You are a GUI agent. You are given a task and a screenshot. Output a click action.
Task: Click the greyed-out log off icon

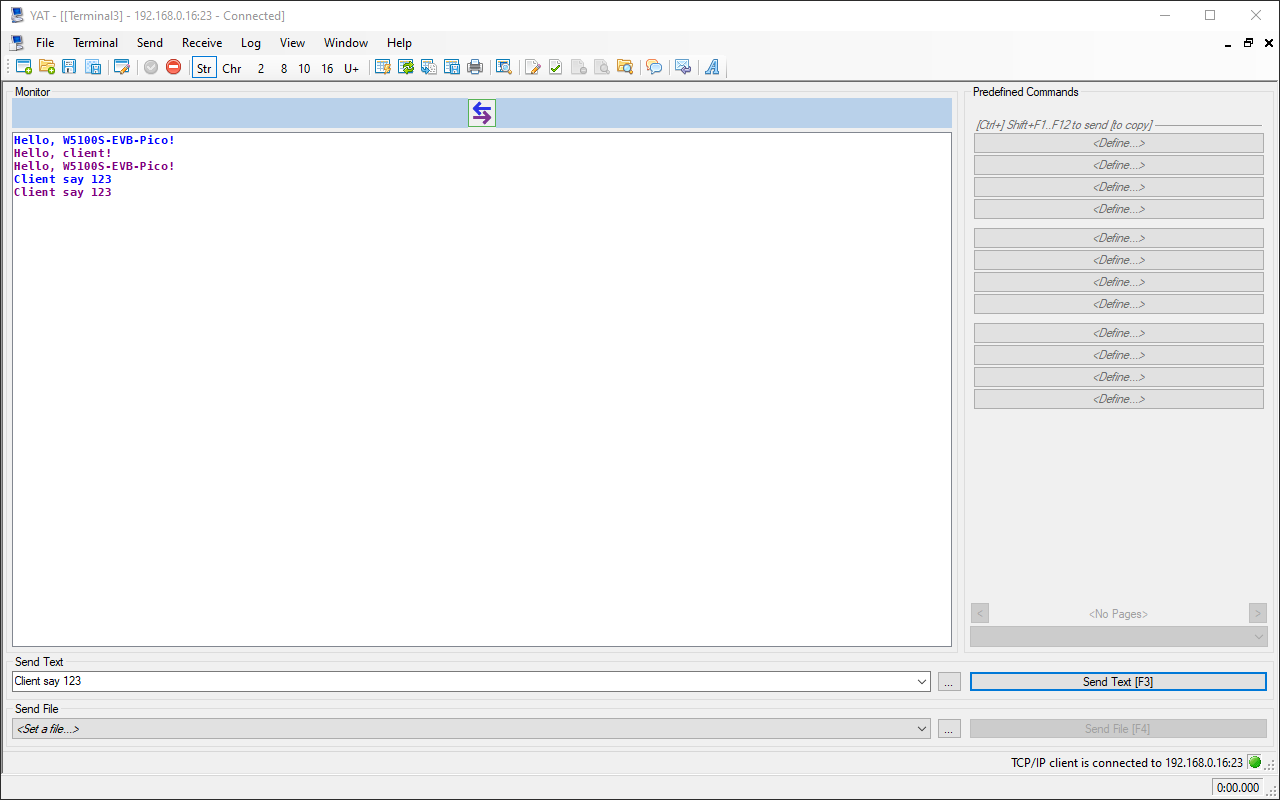579,68
